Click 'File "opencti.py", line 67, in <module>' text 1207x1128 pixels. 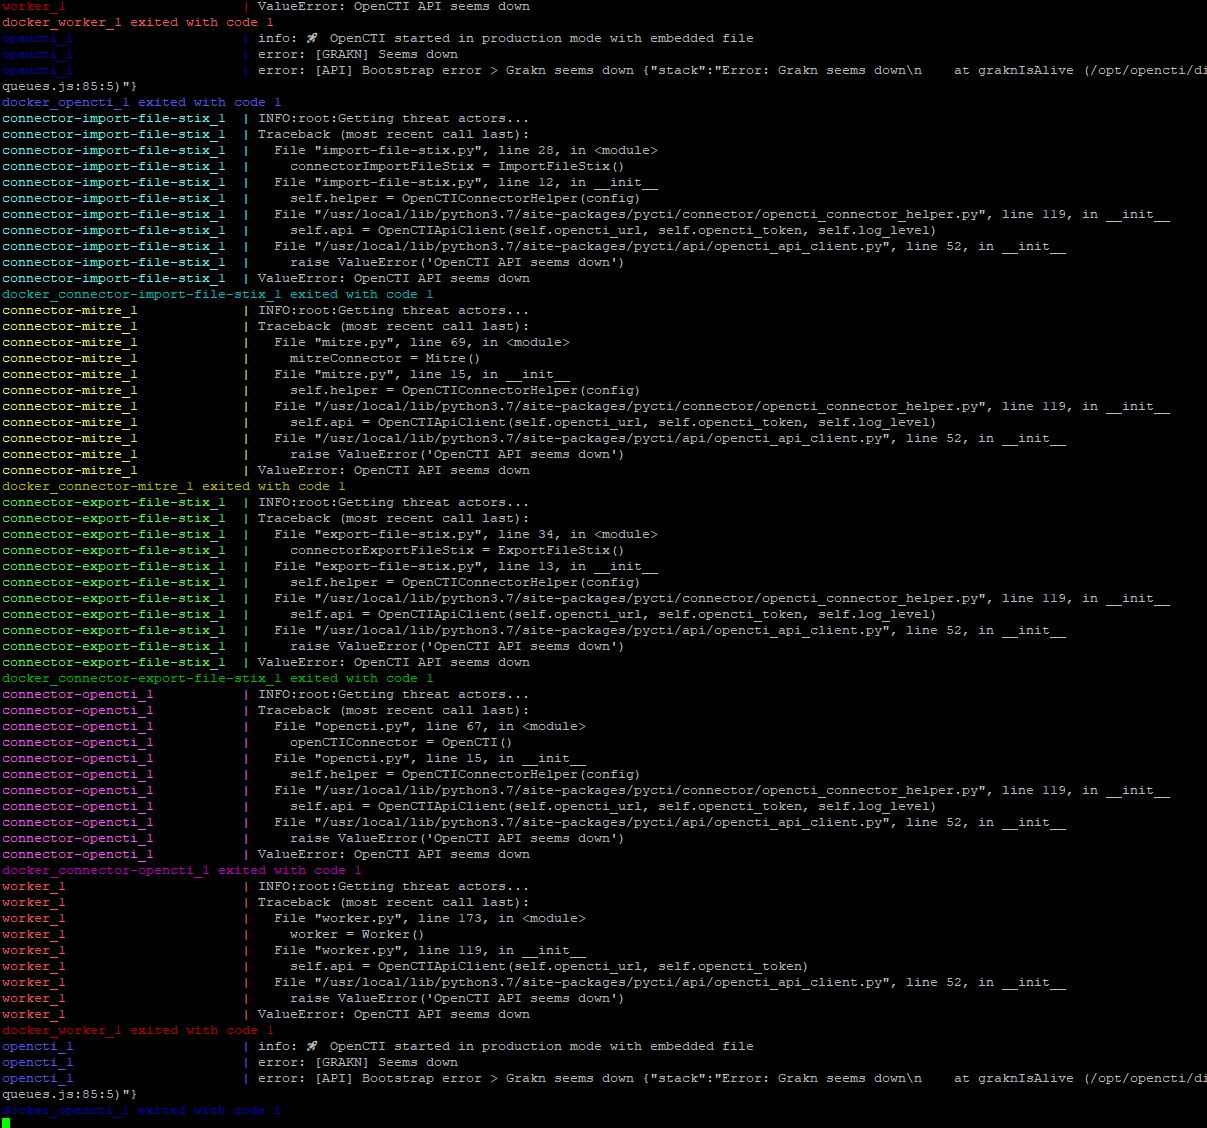coord(430,726)
